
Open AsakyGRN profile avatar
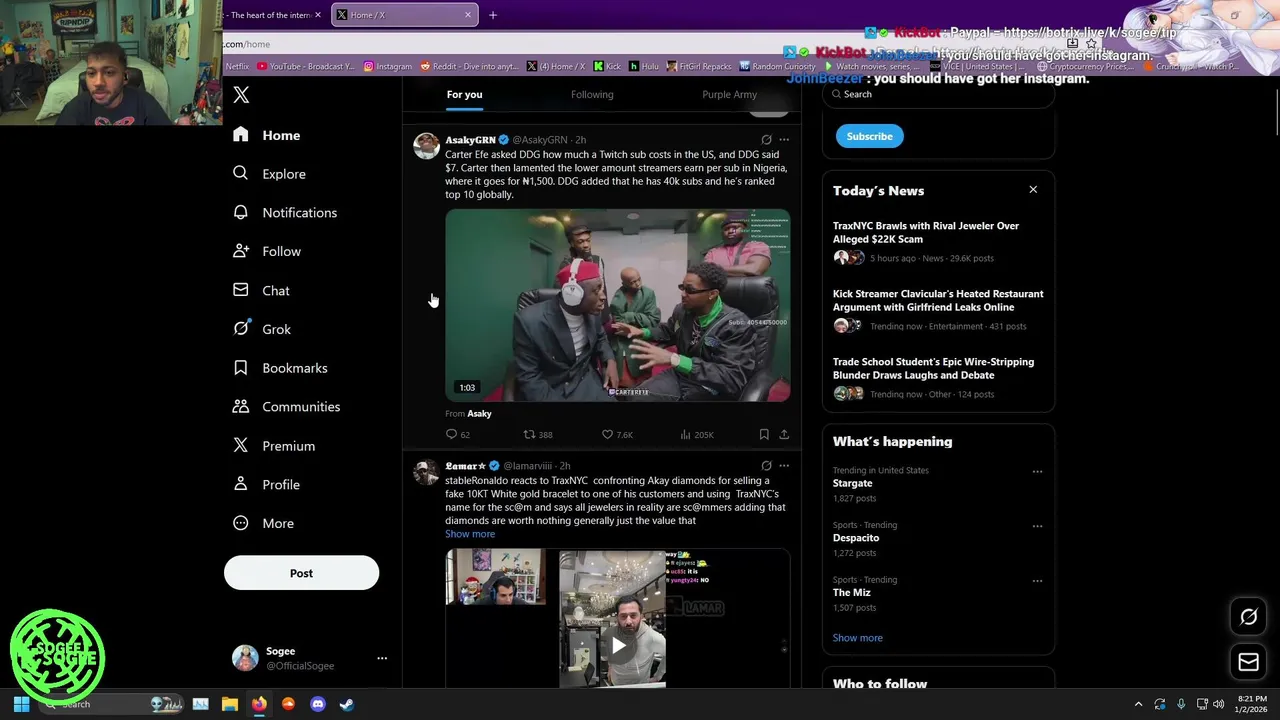tap(427, 146)
